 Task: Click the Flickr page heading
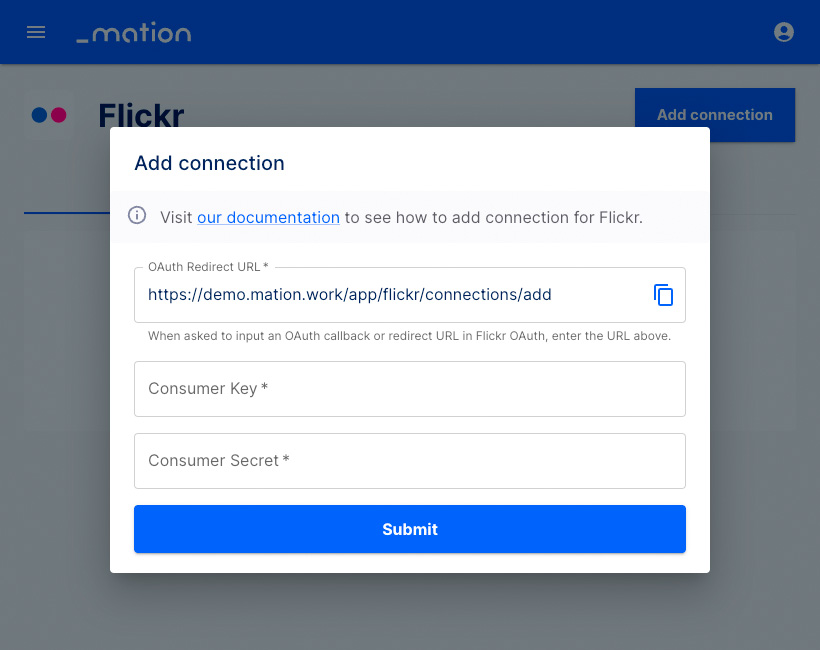(x=141, y=112)
